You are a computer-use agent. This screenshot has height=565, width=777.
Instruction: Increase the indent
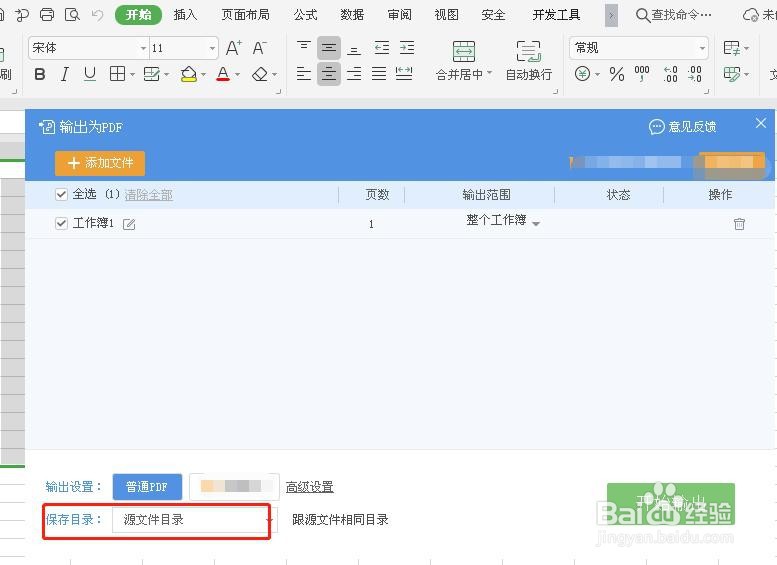pyautogui.click(x=407, y=48)
